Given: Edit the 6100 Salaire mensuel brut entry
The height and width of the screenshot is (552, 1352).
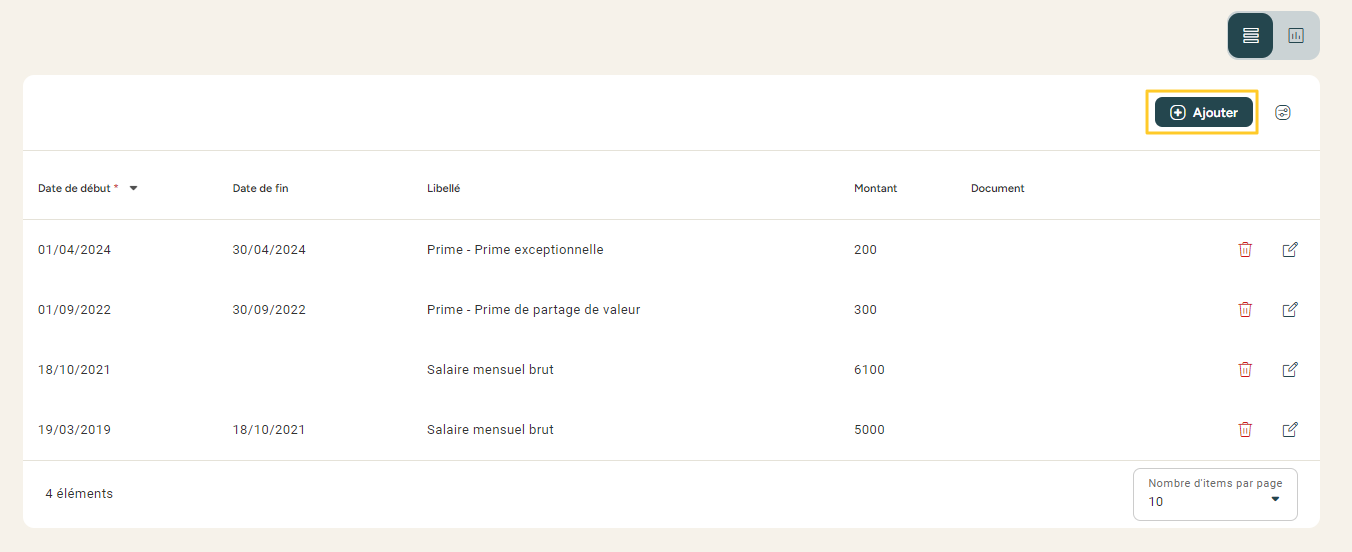Looking at the screenshot, I should pyautogui.click(x=1290, y=370).
